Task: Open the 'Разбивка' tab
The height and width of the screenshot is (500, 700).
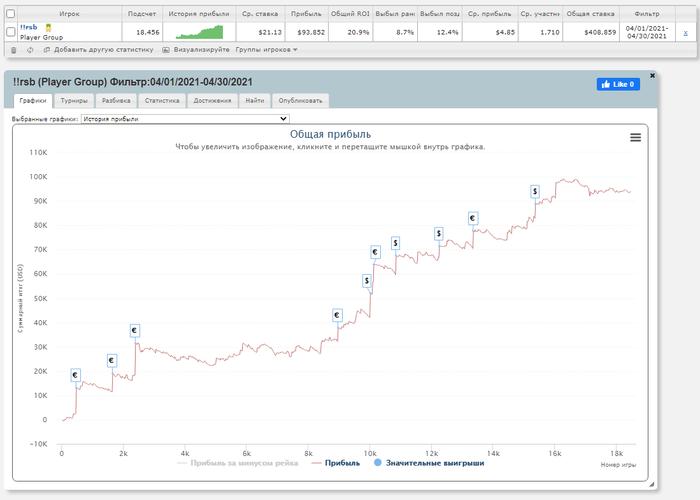Action: 116,100
